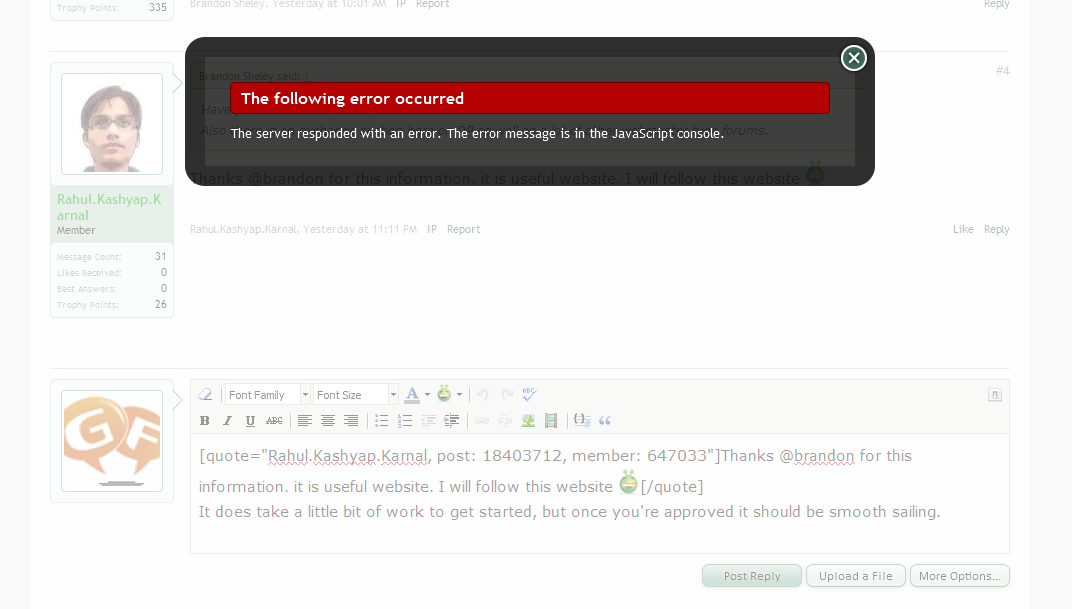Click IP link on Rahul.Kashyap.Karnal's post

pos(432,229)
